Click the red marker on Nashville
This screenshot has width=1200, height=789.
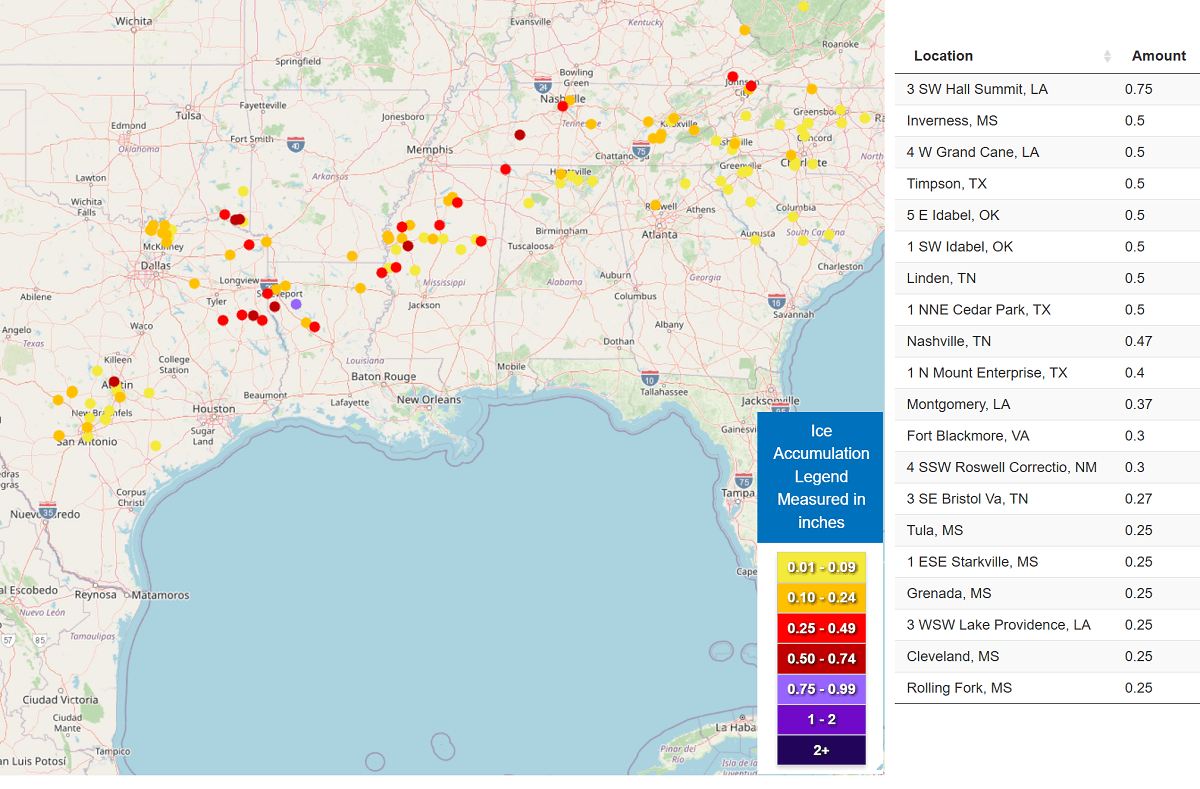point(563,105)
